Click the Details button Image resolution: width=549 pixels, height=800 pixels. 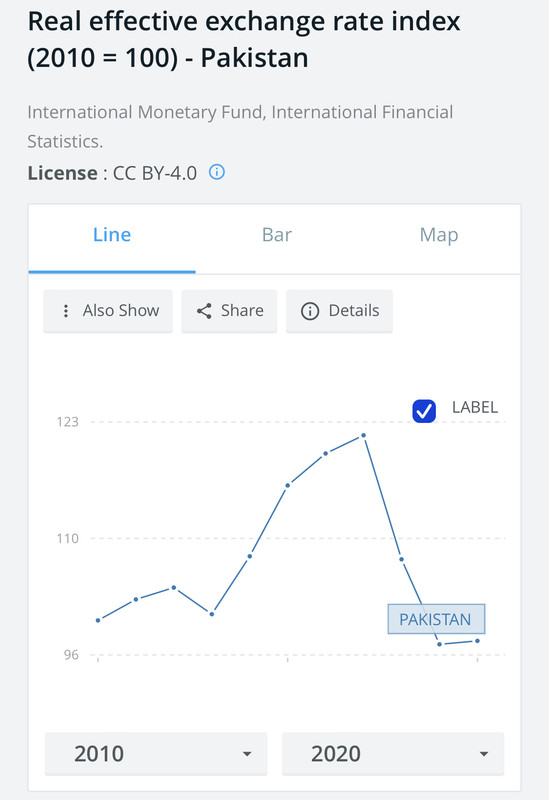pyautogui.click(x=339, y=311)
